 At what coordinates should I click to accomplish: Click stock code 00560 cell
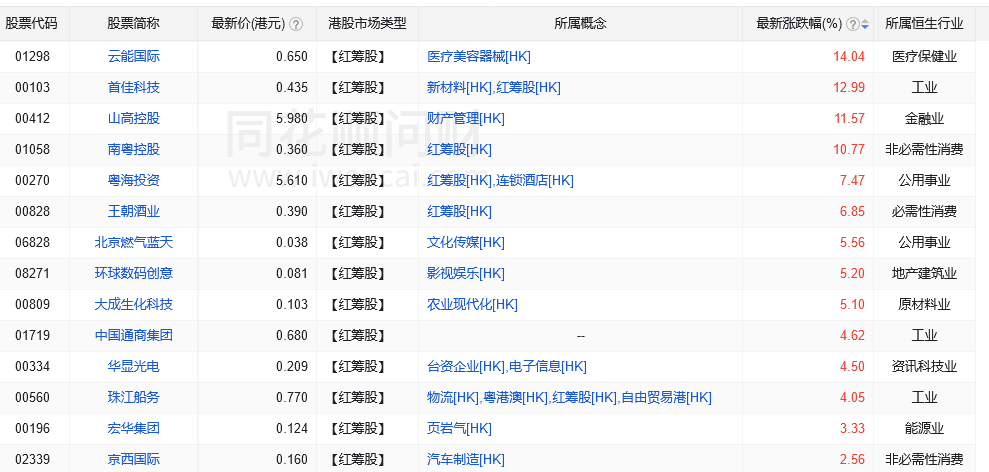pyautogui.click(x=32, y=397)
